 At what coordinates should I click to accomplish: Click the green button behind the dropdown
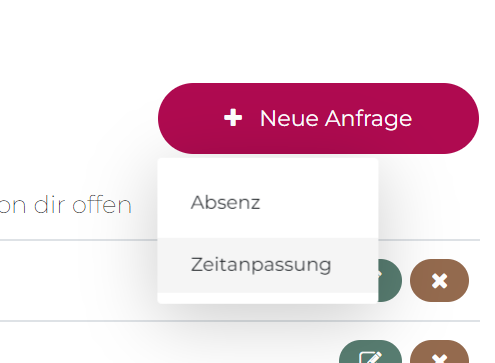coord(390,281)
